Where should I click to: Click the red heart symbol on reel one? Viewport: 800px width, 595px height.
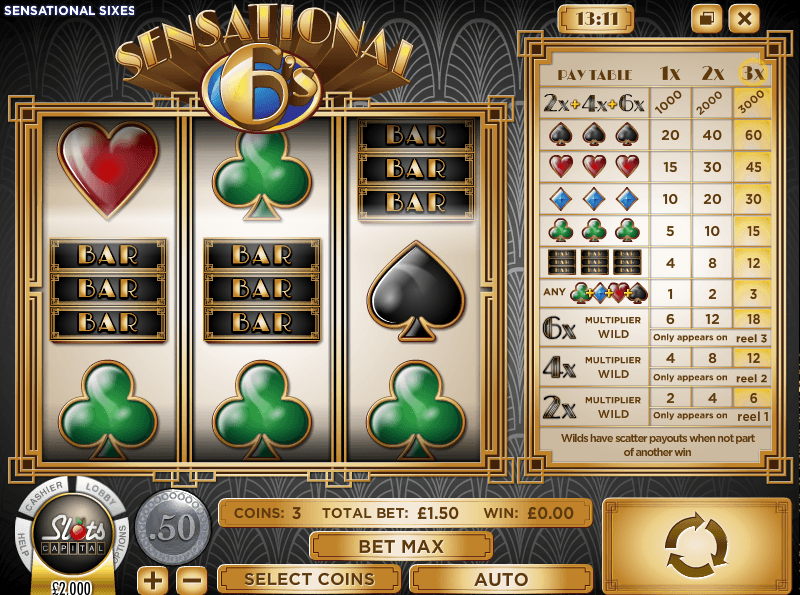point(108,168)
